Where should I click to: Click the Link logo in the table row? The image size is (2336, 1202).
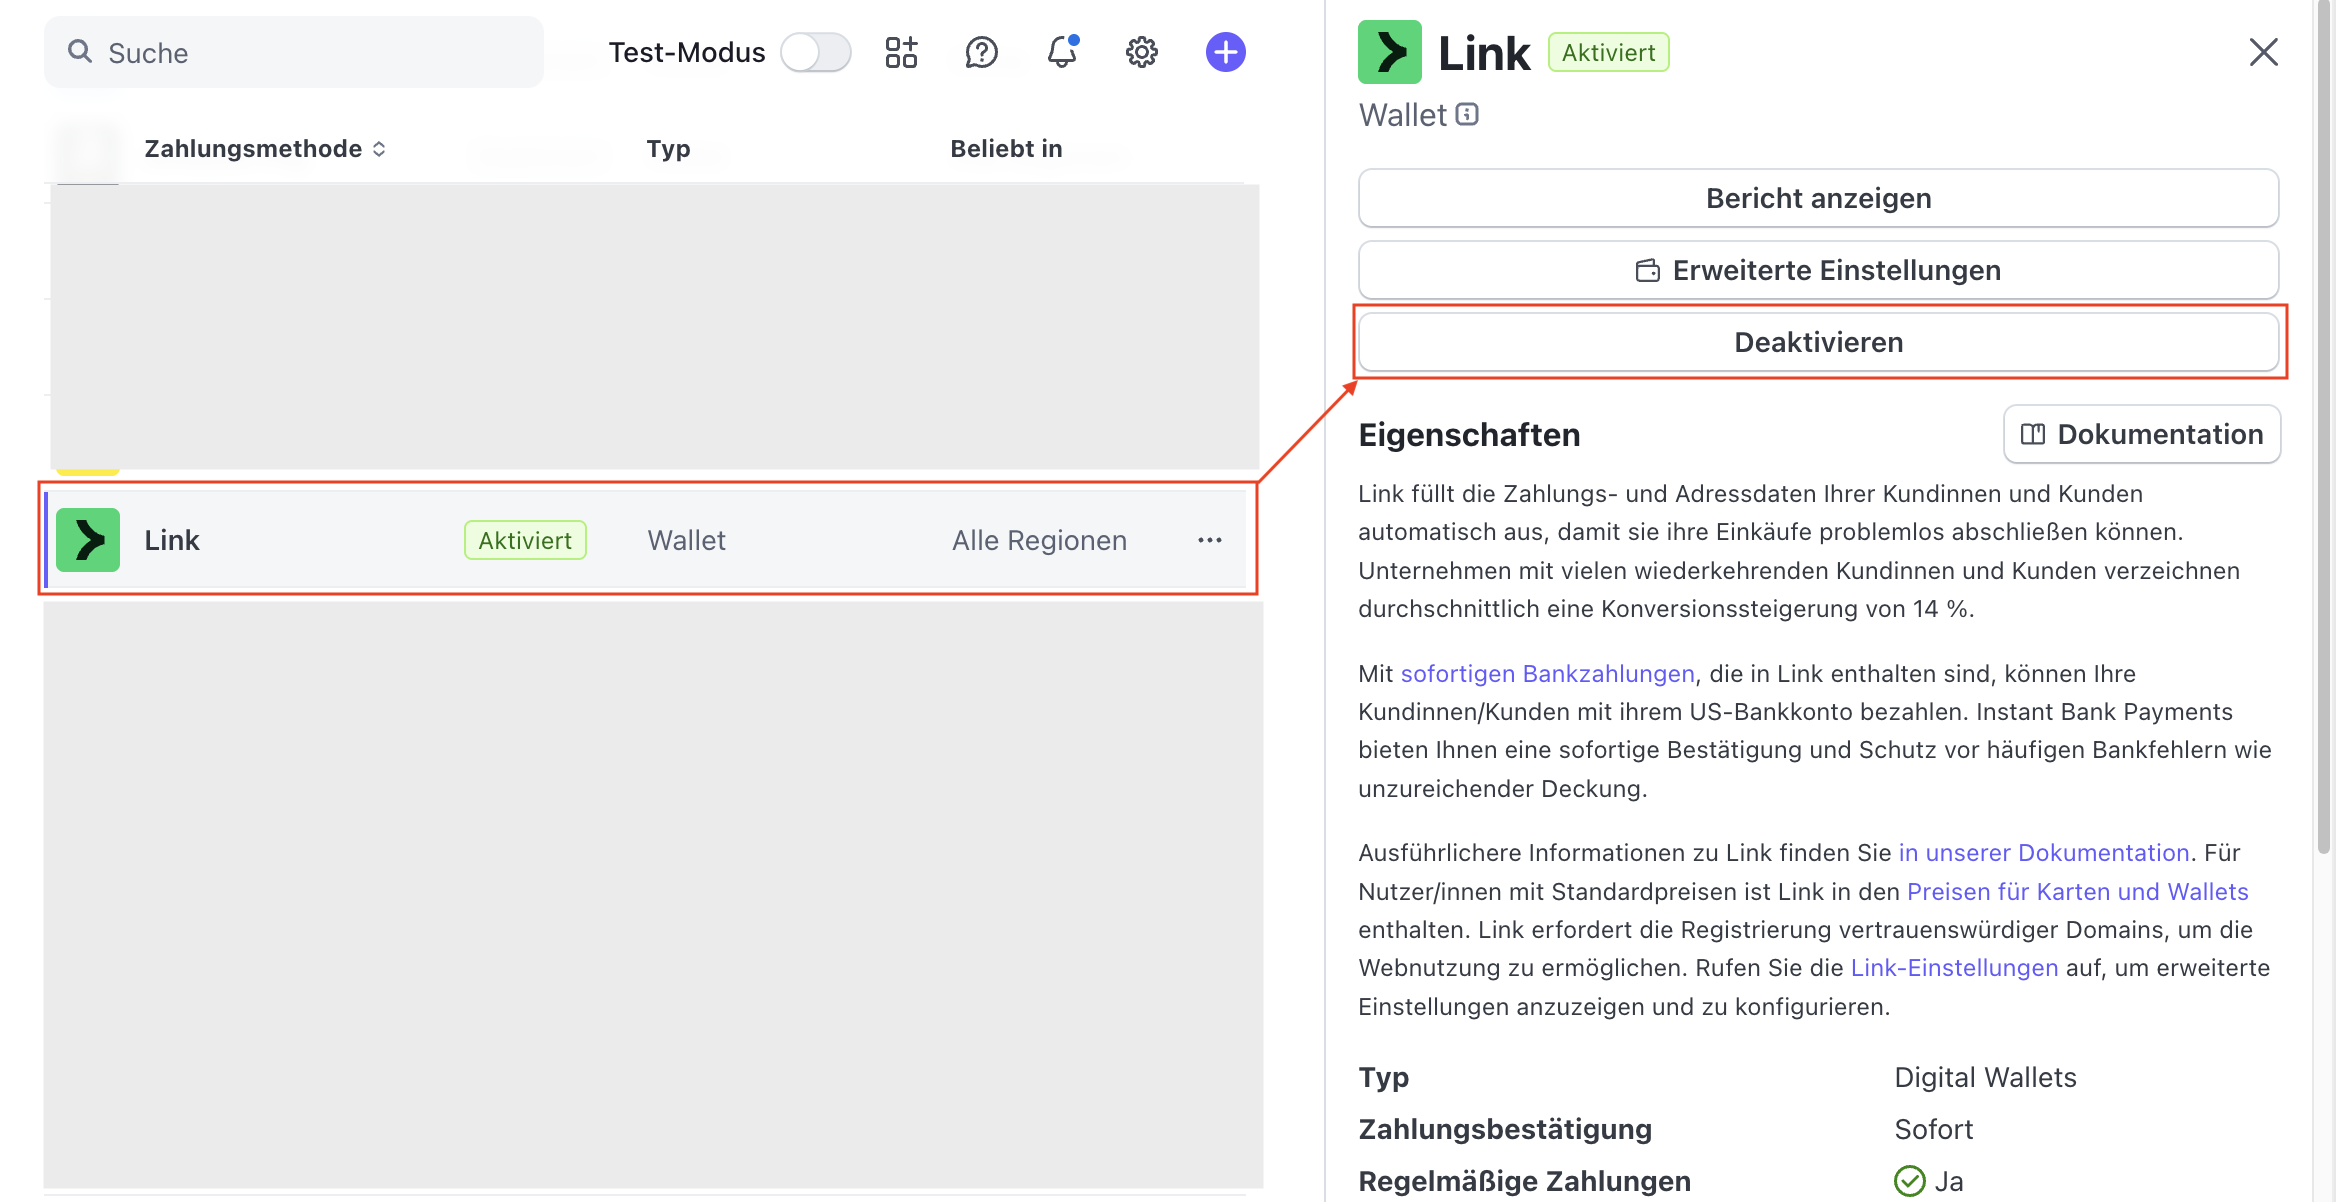tap(88, 540)
